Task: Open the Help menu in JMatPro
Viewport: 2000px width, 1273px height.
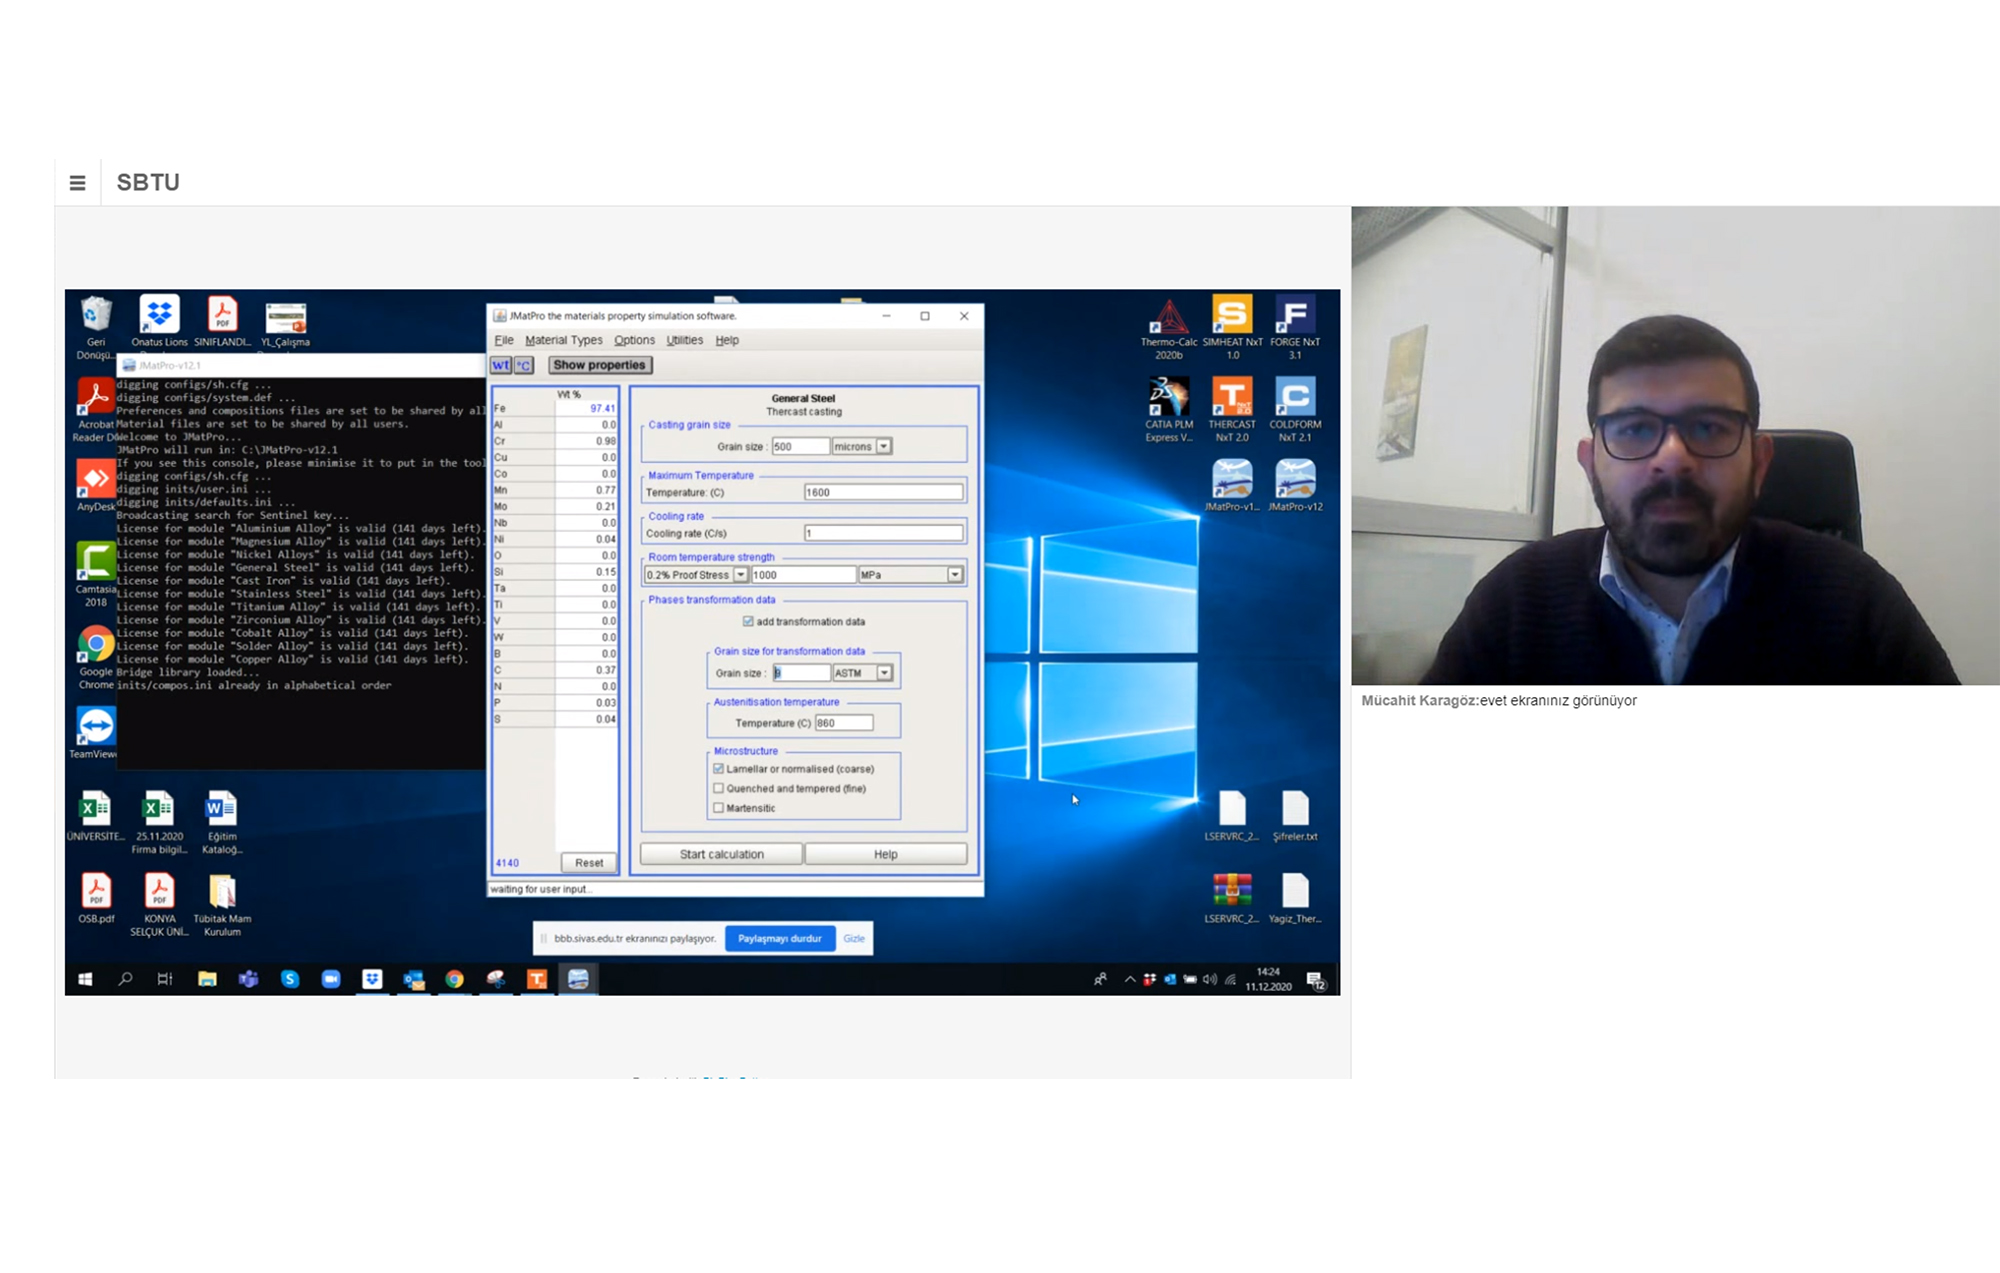Action: click(727, 340)
